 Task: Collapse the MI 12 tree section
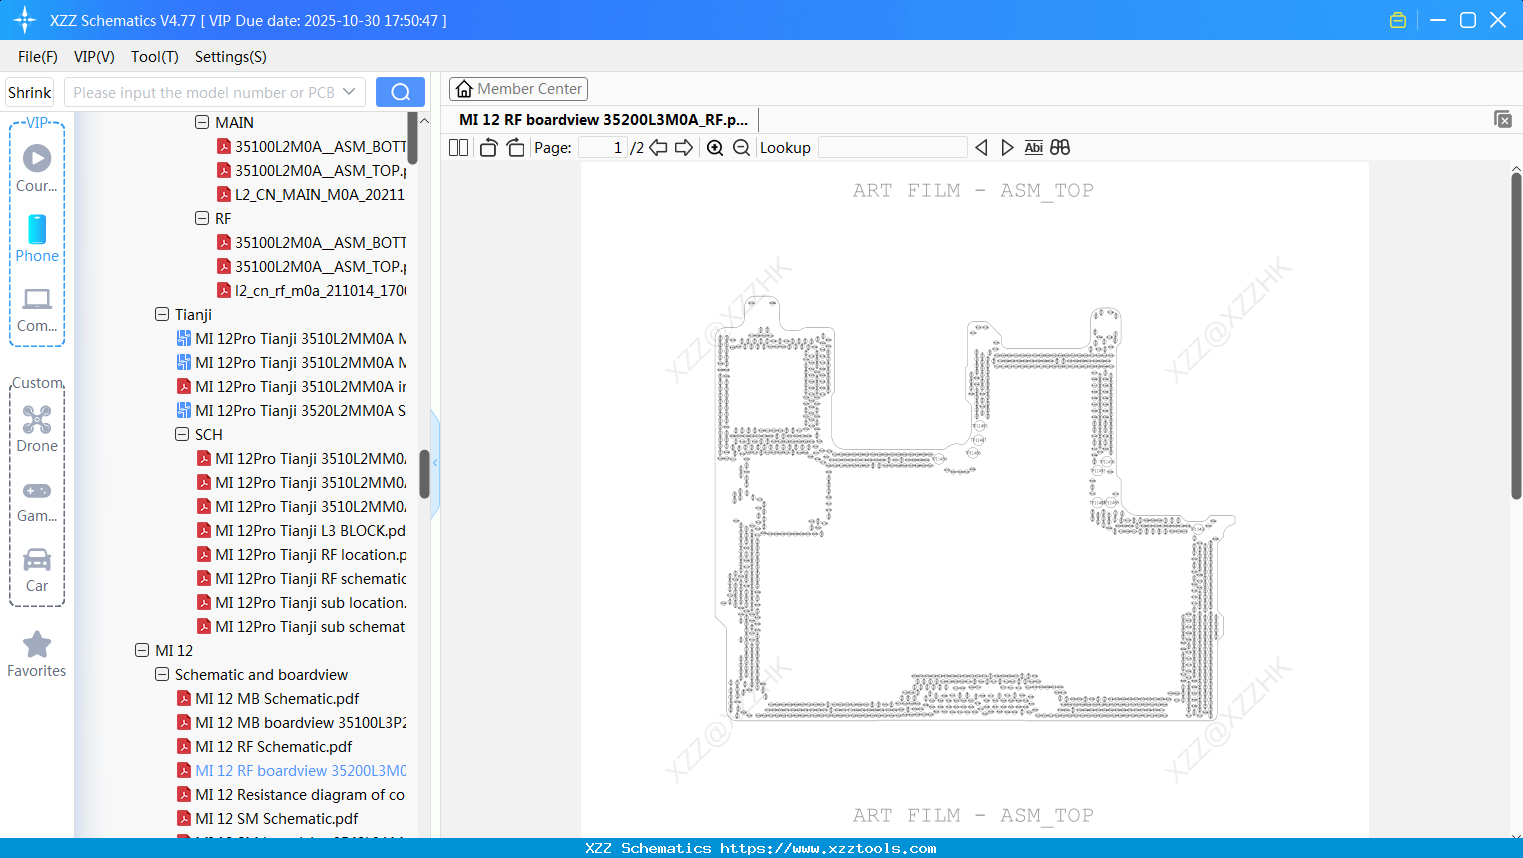click(141, 650)
